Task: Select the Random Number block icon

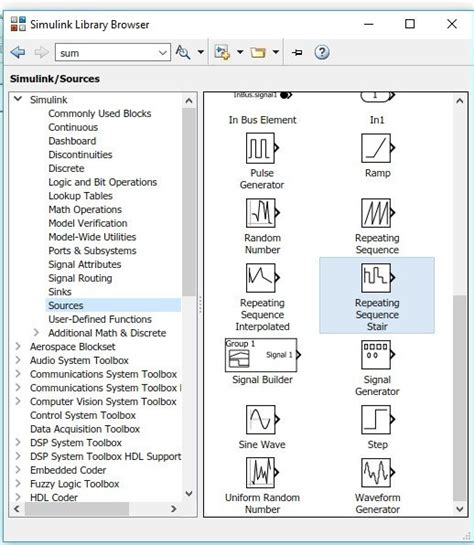Action: coord(262,213)
